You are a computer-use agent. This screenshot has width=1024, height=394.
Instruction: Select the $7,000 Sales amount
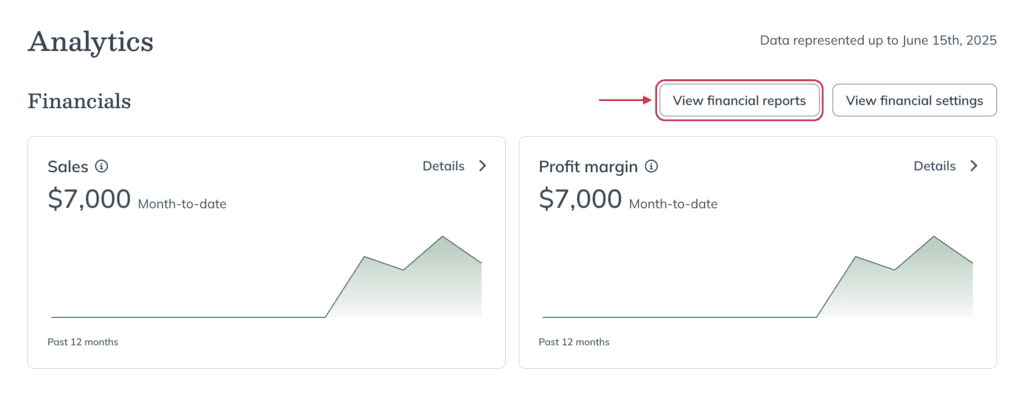point(89,199)
